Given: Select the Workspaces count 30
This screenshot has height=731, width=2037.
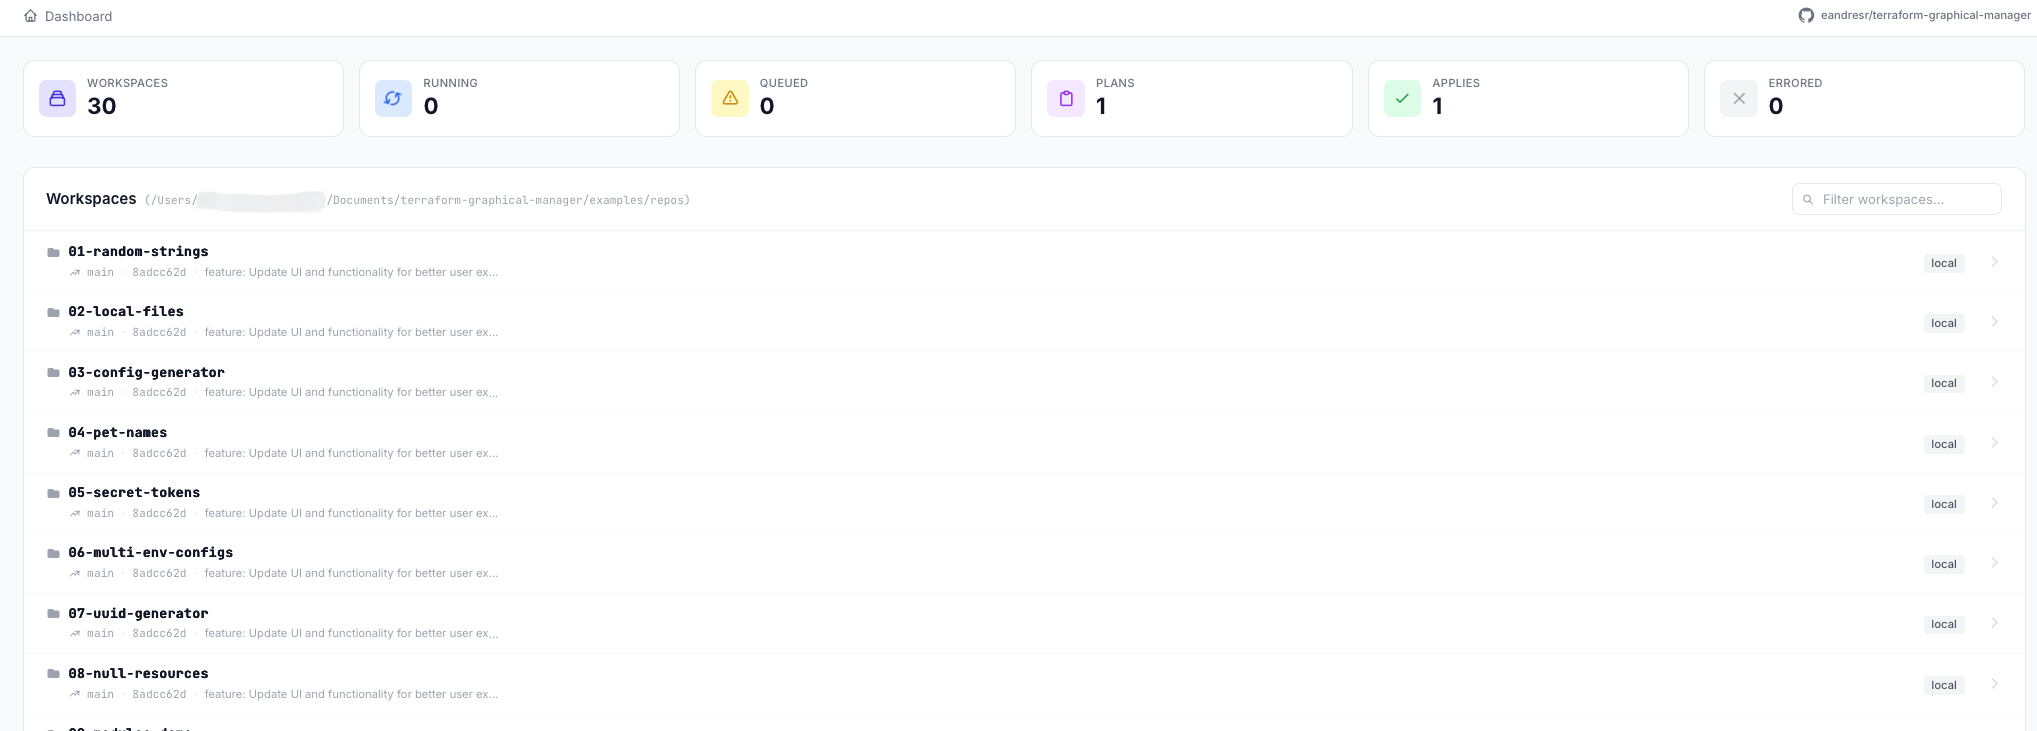Looking at the screenshot, I should coord(102,106).
